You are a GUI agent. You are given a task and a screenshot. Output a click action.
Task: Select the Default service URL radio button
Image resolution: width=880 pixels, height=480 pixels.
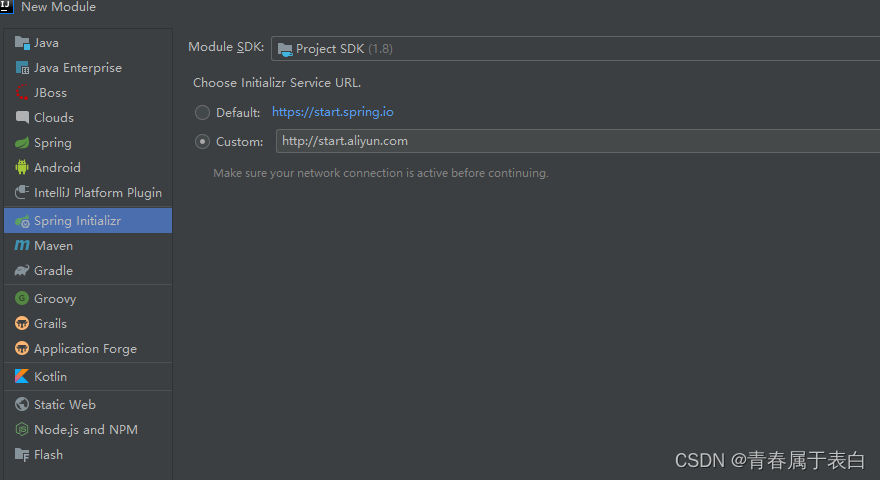202,112
